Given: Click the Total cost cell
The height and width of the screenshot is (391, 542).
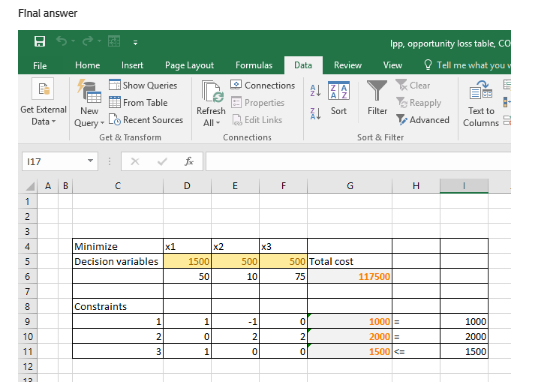Looking at the screenshot, I should (x=350, y=261).
